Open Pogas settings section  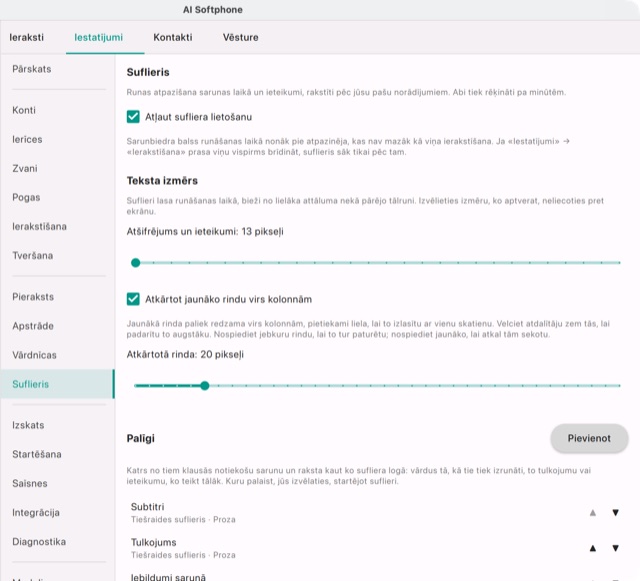coord(58,197)
